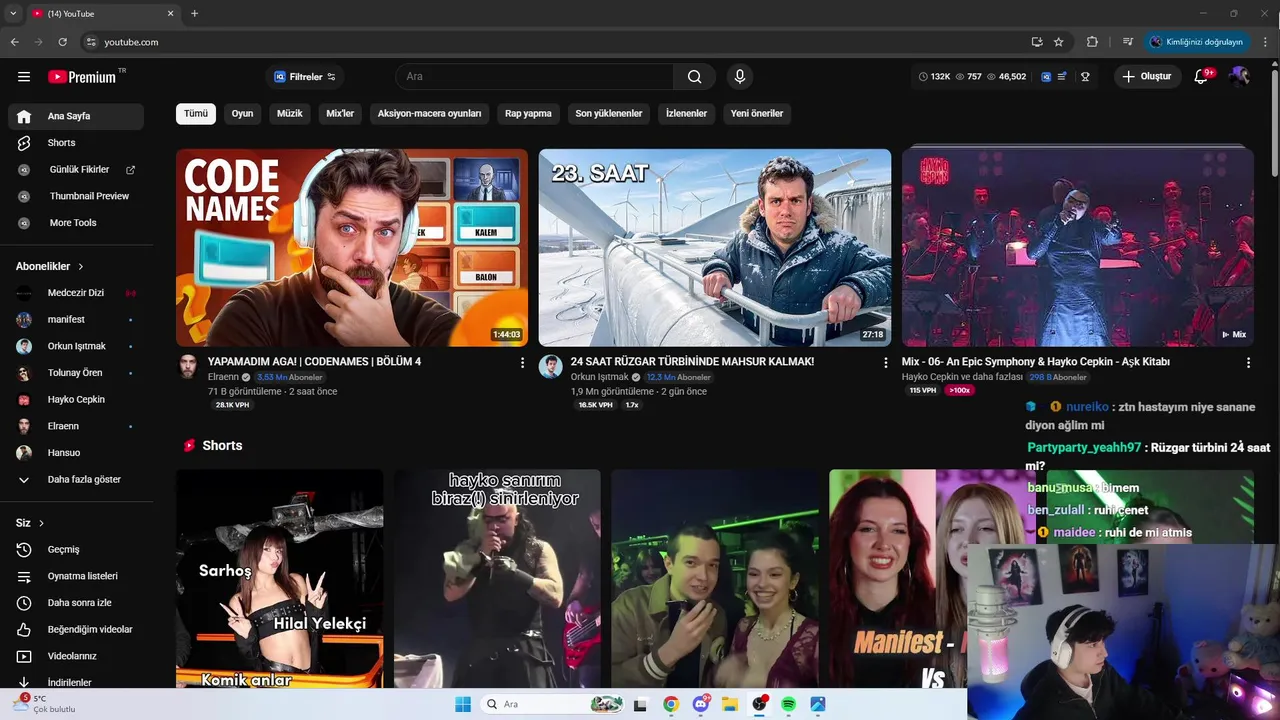Click the YouTube search input field
The image size is (1280, 720).
click(535, 77)
